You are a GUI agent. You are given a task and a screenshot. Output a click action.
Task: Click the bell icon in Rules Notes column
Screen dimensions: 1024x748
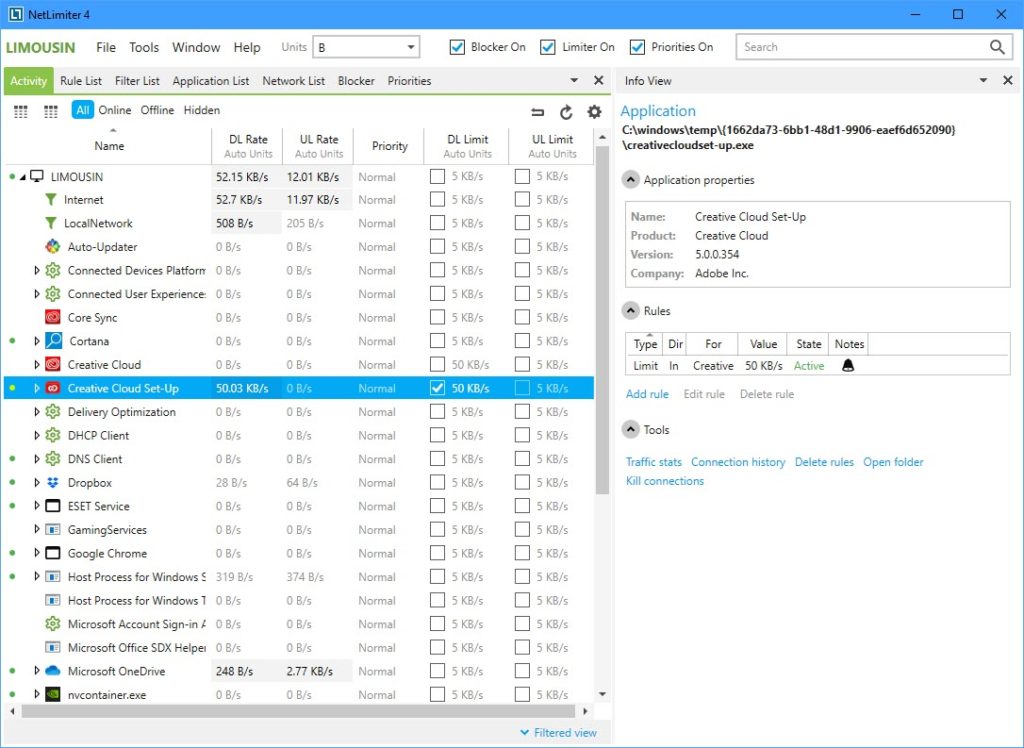point(848,366)
